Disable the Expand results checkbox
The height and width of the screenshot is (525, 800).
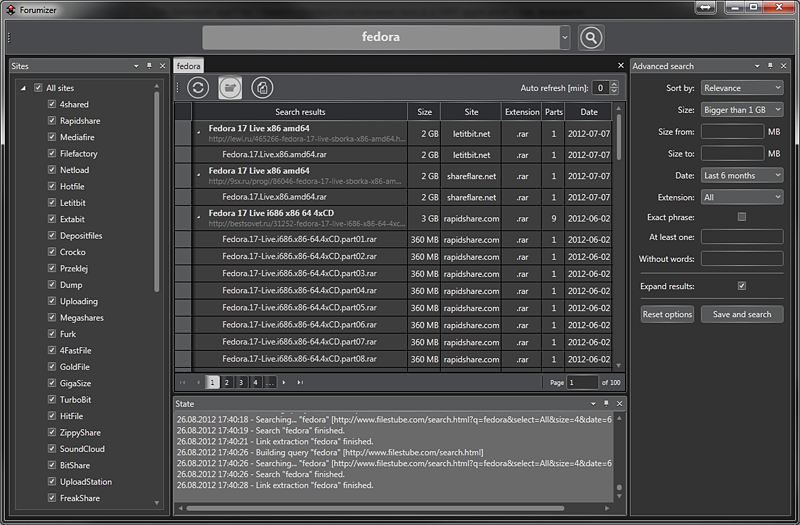pyautogui.click(x=742, y=286)
